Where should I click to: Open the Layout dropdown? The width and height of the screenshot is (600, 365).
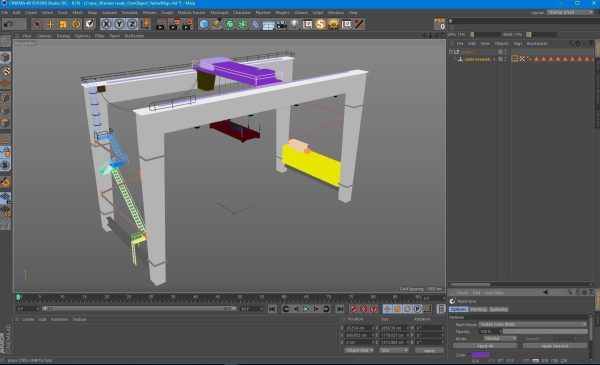click(570, 12)
